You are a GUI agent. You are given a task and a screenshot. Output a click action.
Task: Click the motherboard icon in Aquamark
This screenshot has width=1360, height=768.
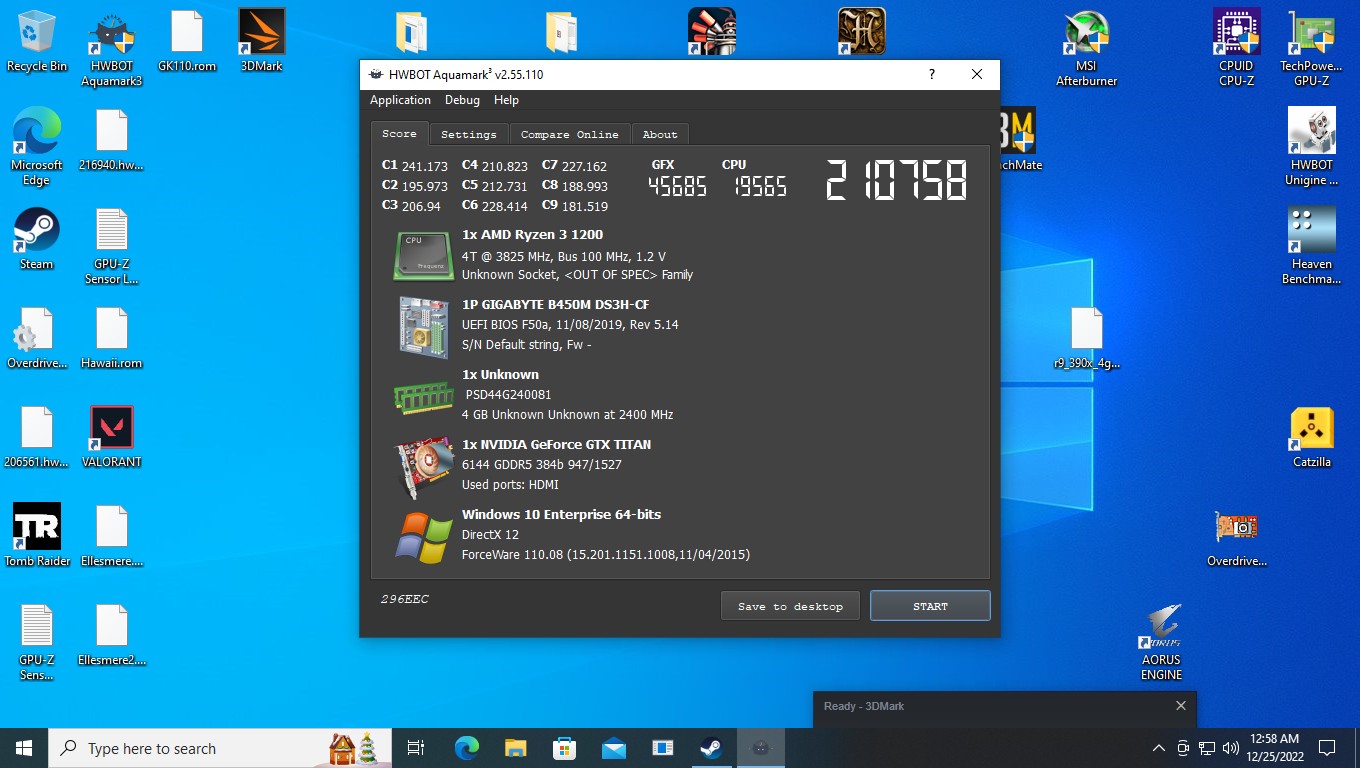coord(423,326)
